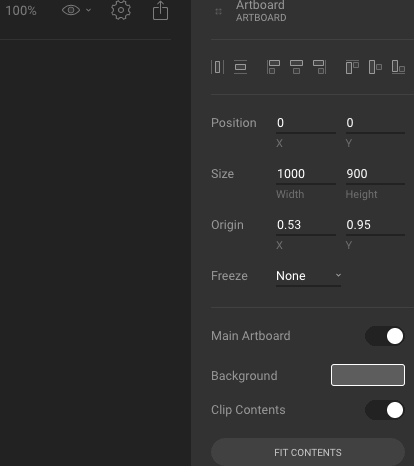Align left edges icon
Image resolution: width=414 pixels, height=466 pixels.
[273, 67]
